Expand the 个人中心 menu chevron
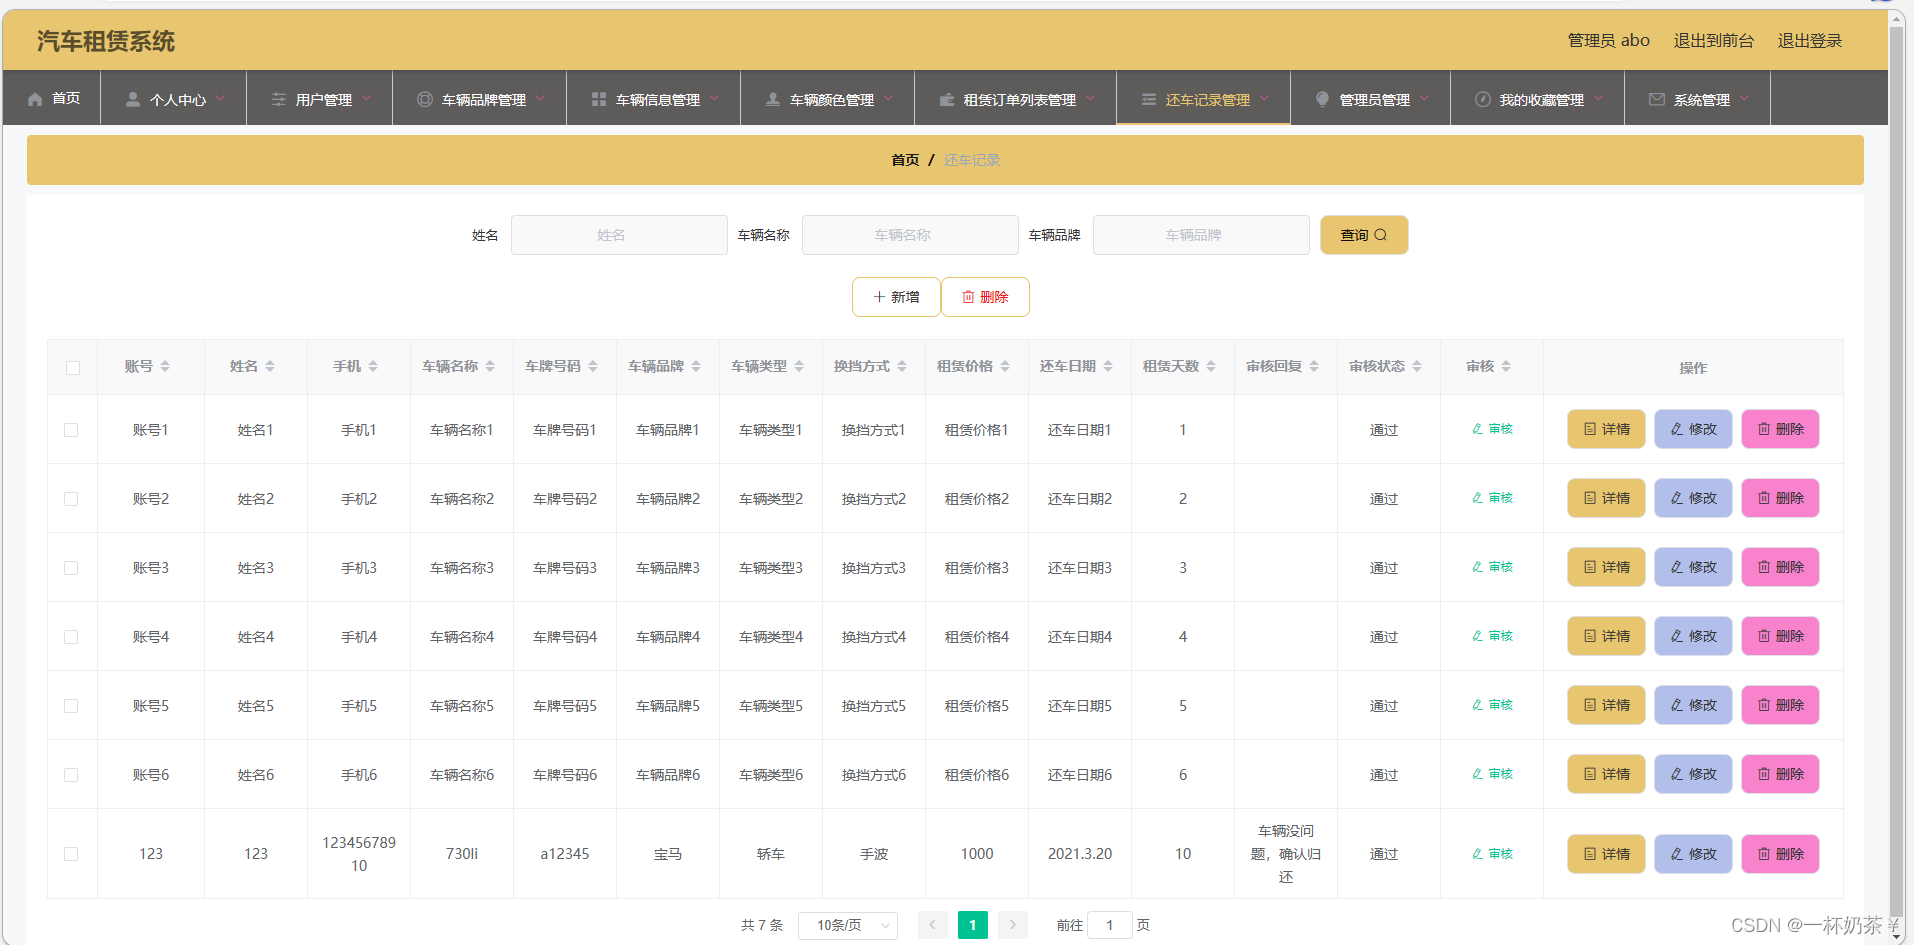Screen dimensions: 1914x945 pyautogui.click(x=220, y=98)
